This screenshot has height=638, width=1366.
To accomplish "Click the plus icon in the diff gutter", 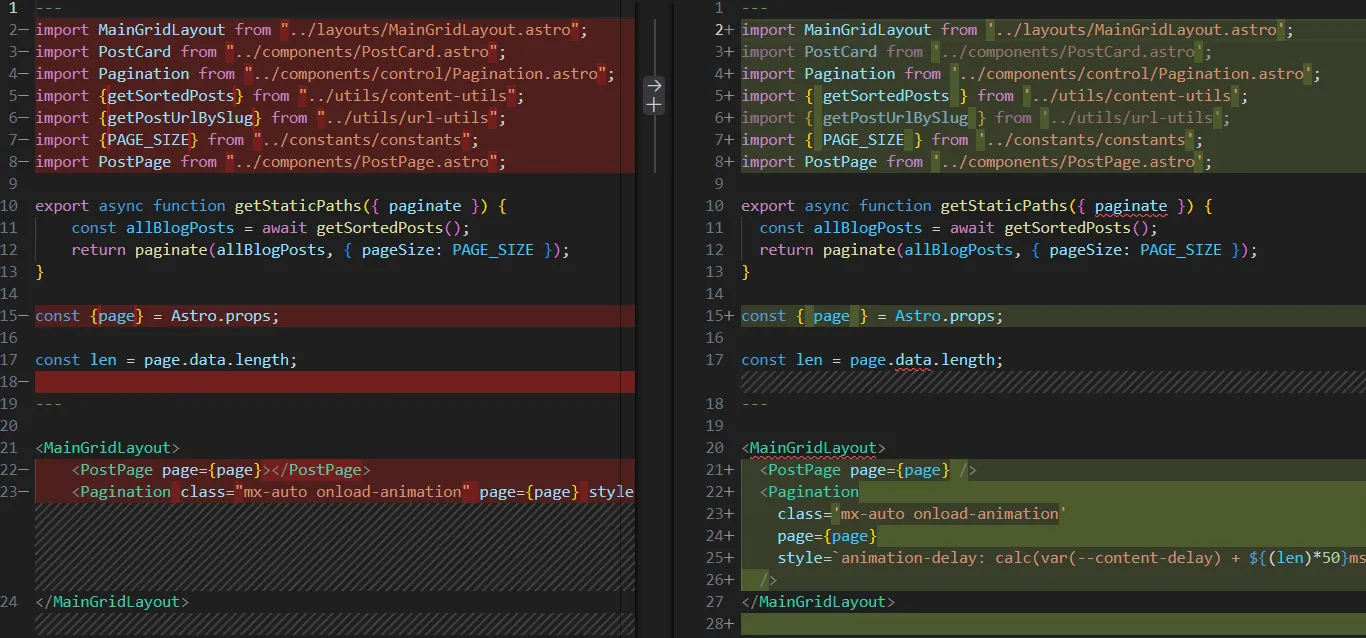I will pos(654,105).
